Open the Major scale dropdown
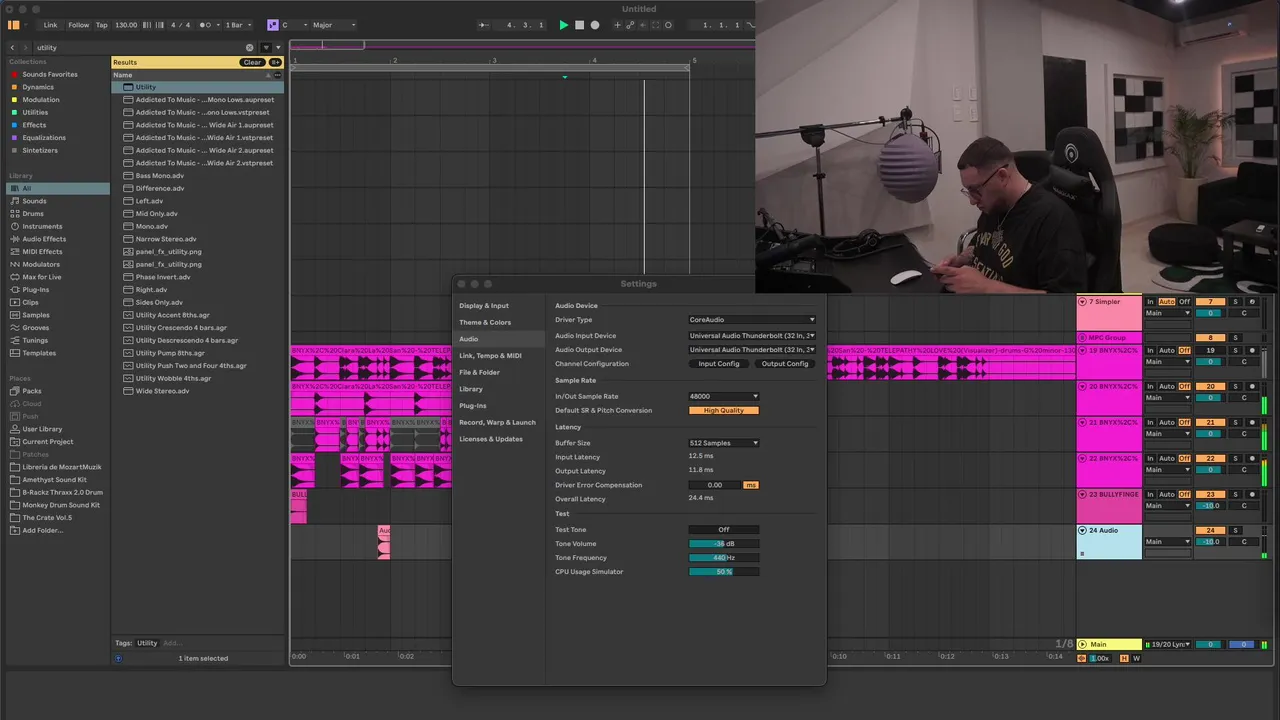The image size is (1280, 720). pos(334,25)
